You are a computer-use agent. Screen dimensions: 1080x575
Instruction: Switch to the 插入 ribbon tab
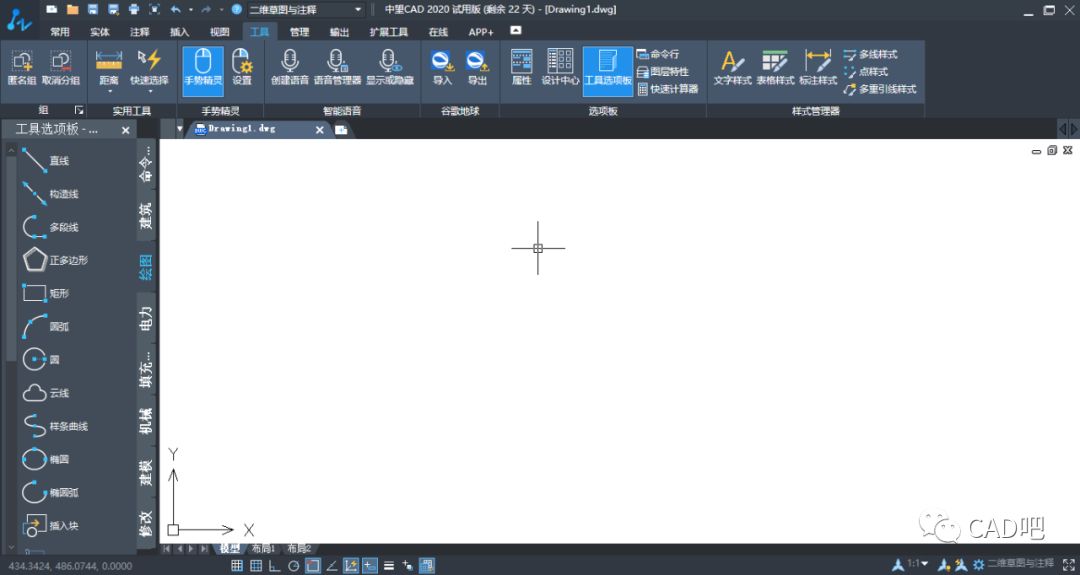180,32
